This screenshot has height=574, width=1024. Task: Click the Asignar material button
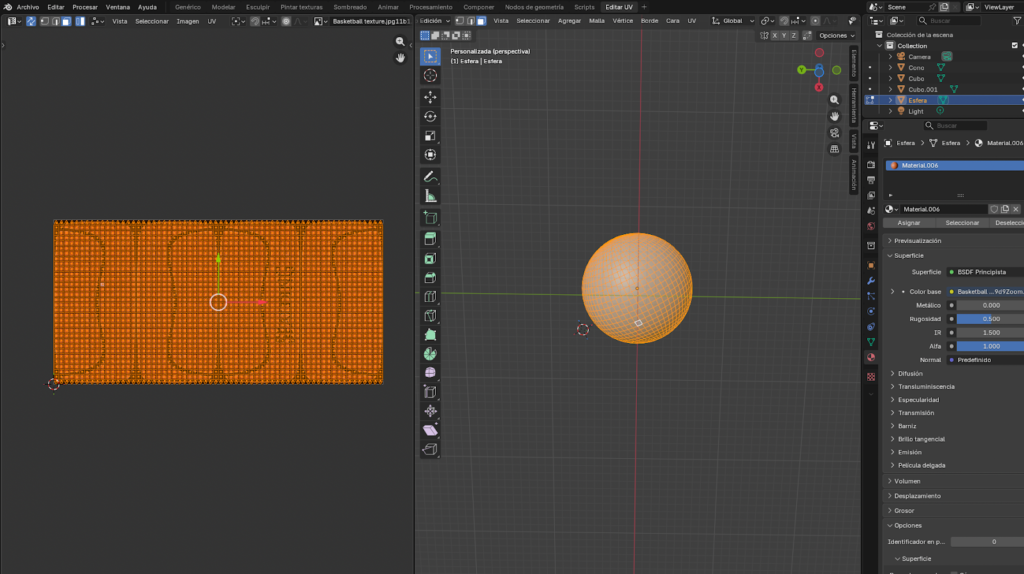pyautogui.click(x=909, y=223)
